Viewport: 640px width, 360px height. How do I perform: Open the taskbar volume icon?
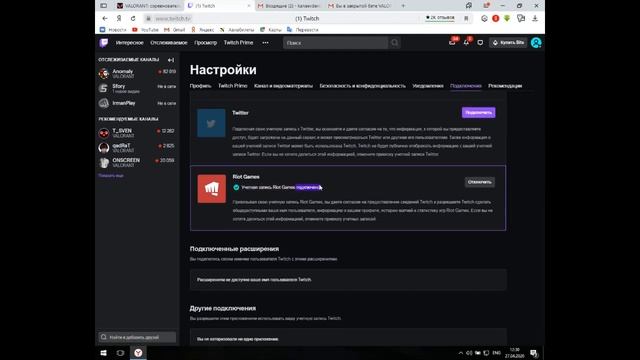[469, 353]
